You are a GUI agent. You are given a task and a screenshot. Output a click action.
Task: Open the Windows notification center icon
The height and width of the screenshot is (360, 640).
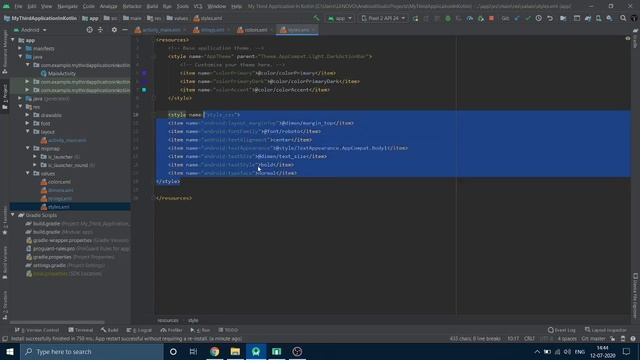click(627, 351)
